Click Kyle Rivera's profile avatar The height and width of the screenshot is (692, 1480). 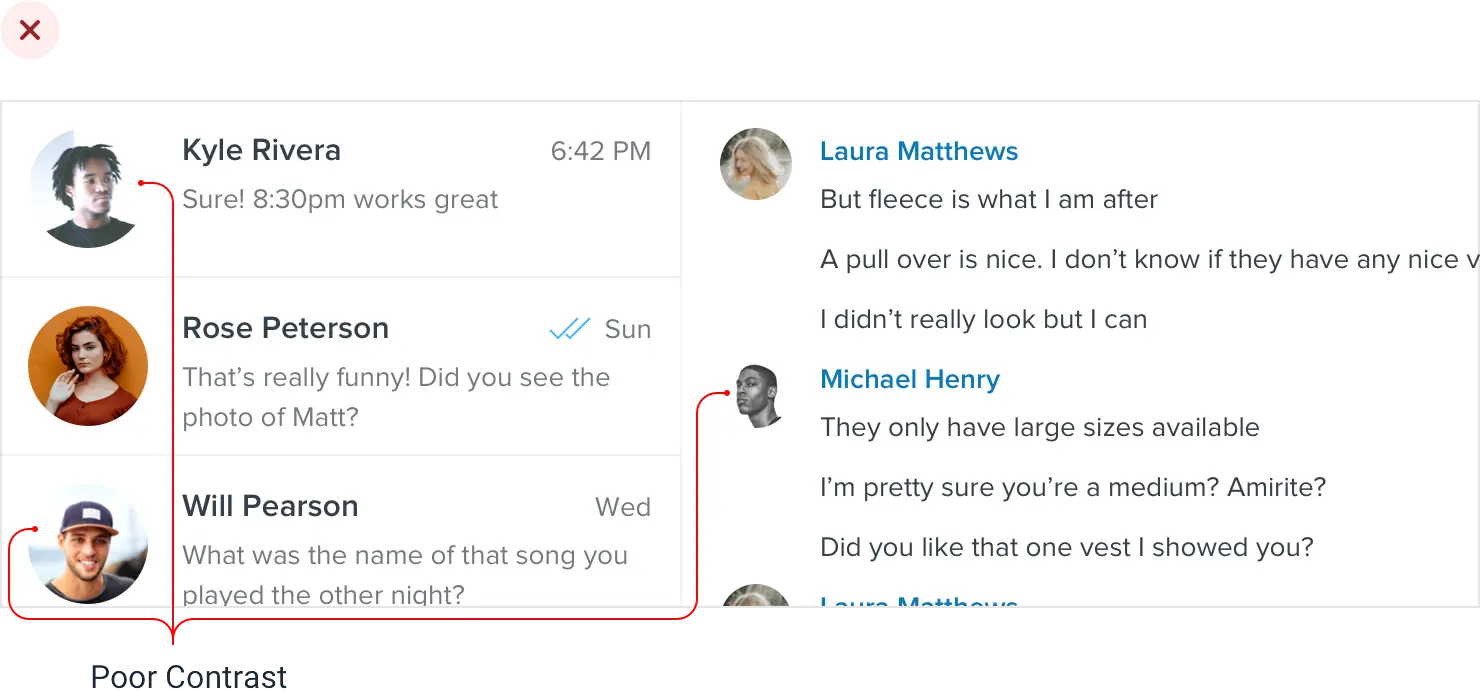pos(88,188)
